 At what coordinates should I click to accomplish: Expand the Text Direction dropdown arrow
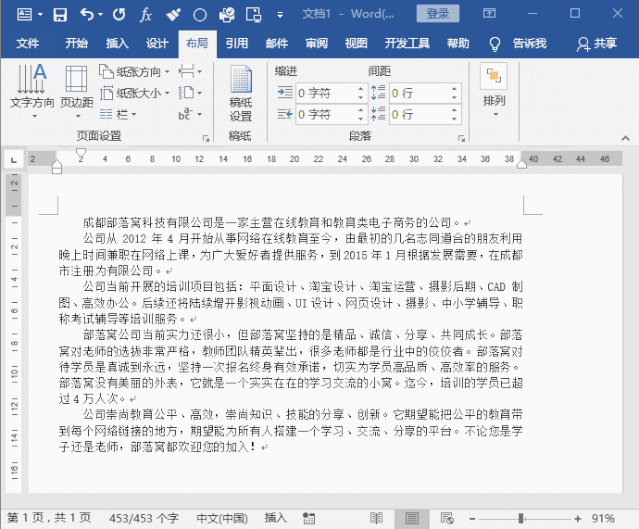35,117
